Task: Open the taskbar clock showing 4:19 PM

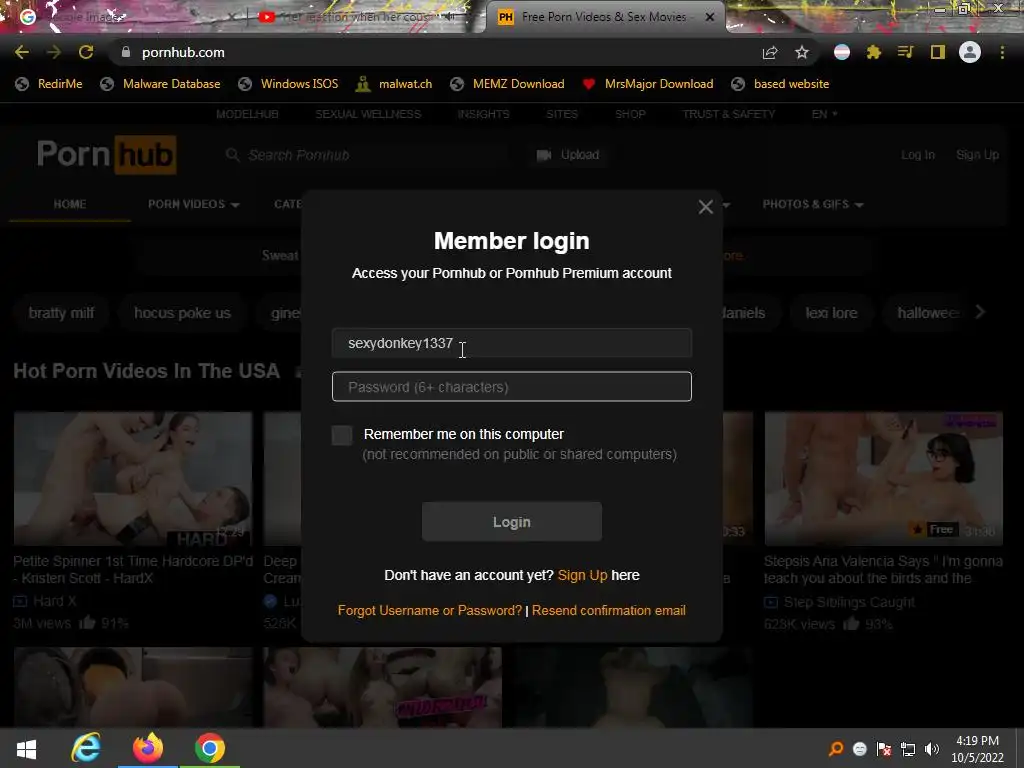Action: (x=977, y=749)
